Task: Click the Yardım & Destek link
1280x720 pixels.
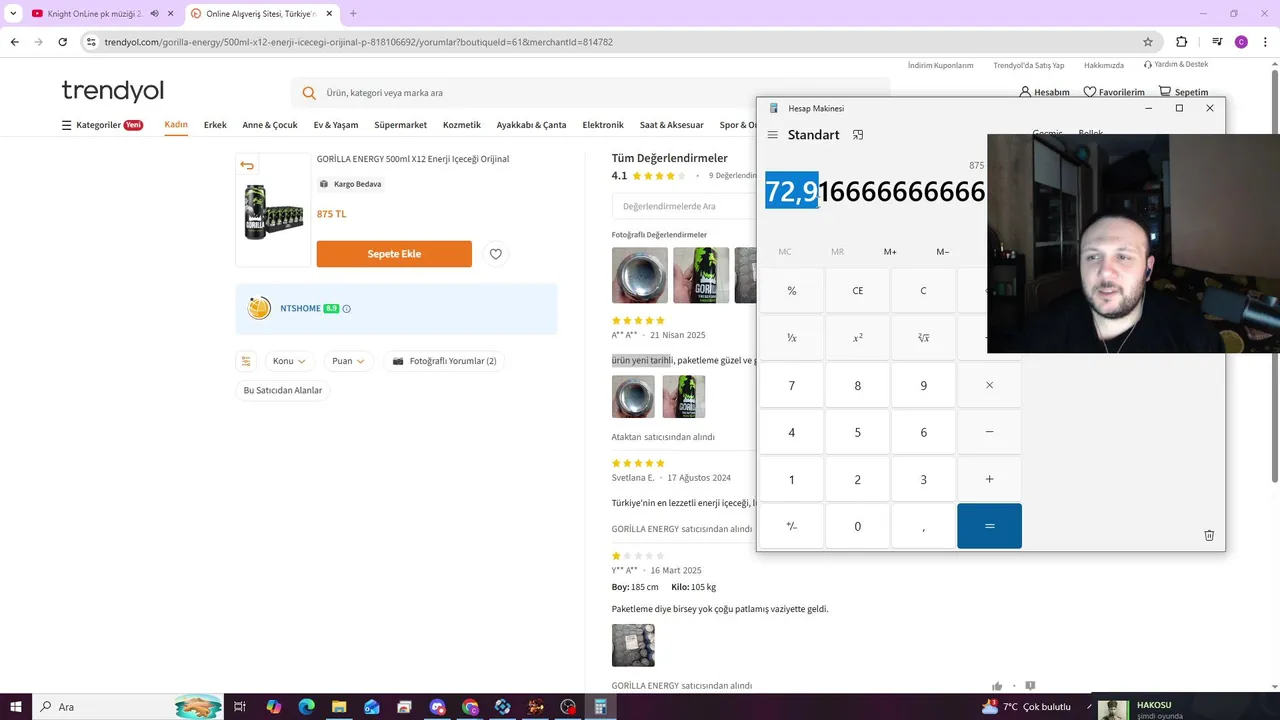Action: [1176, 64]
